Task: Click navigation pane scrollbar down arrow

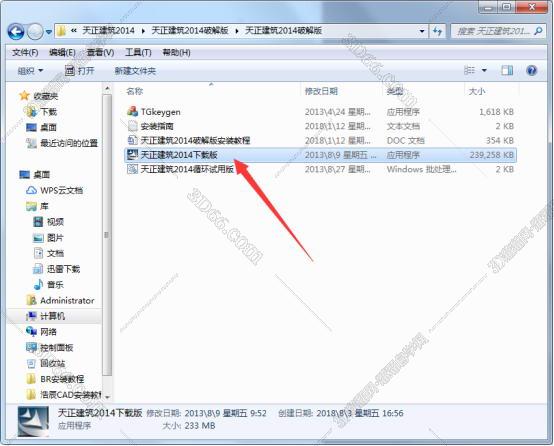Action: tap(107, 397)
